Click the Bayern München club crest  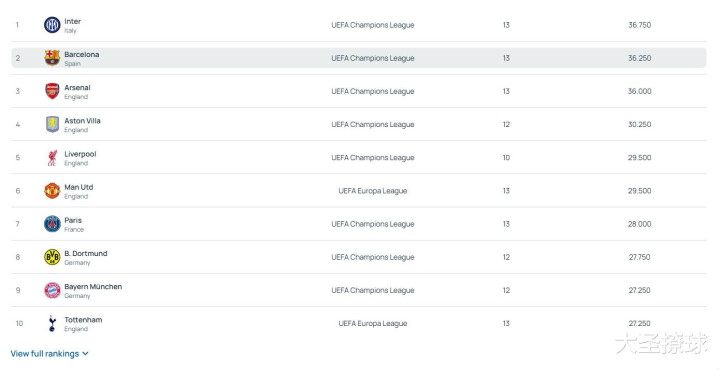52,290
